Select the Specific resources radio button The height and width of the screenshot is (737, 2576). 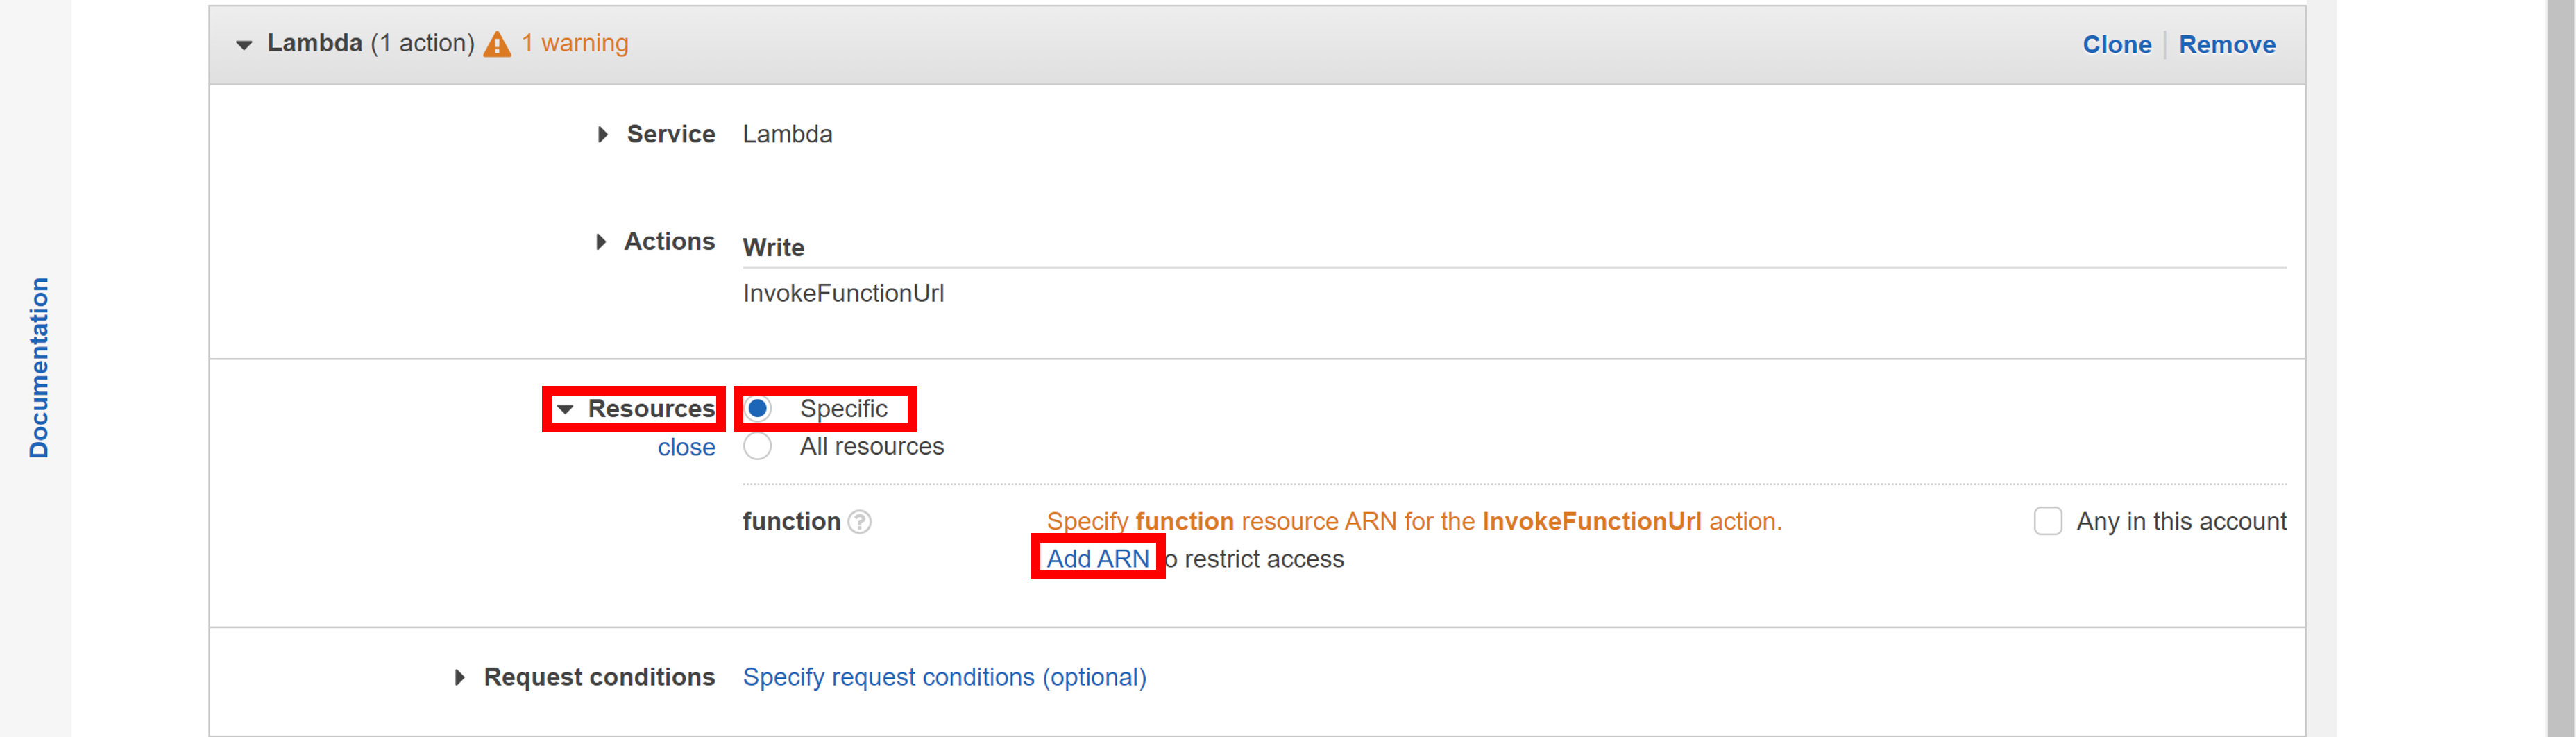point(758,408)
